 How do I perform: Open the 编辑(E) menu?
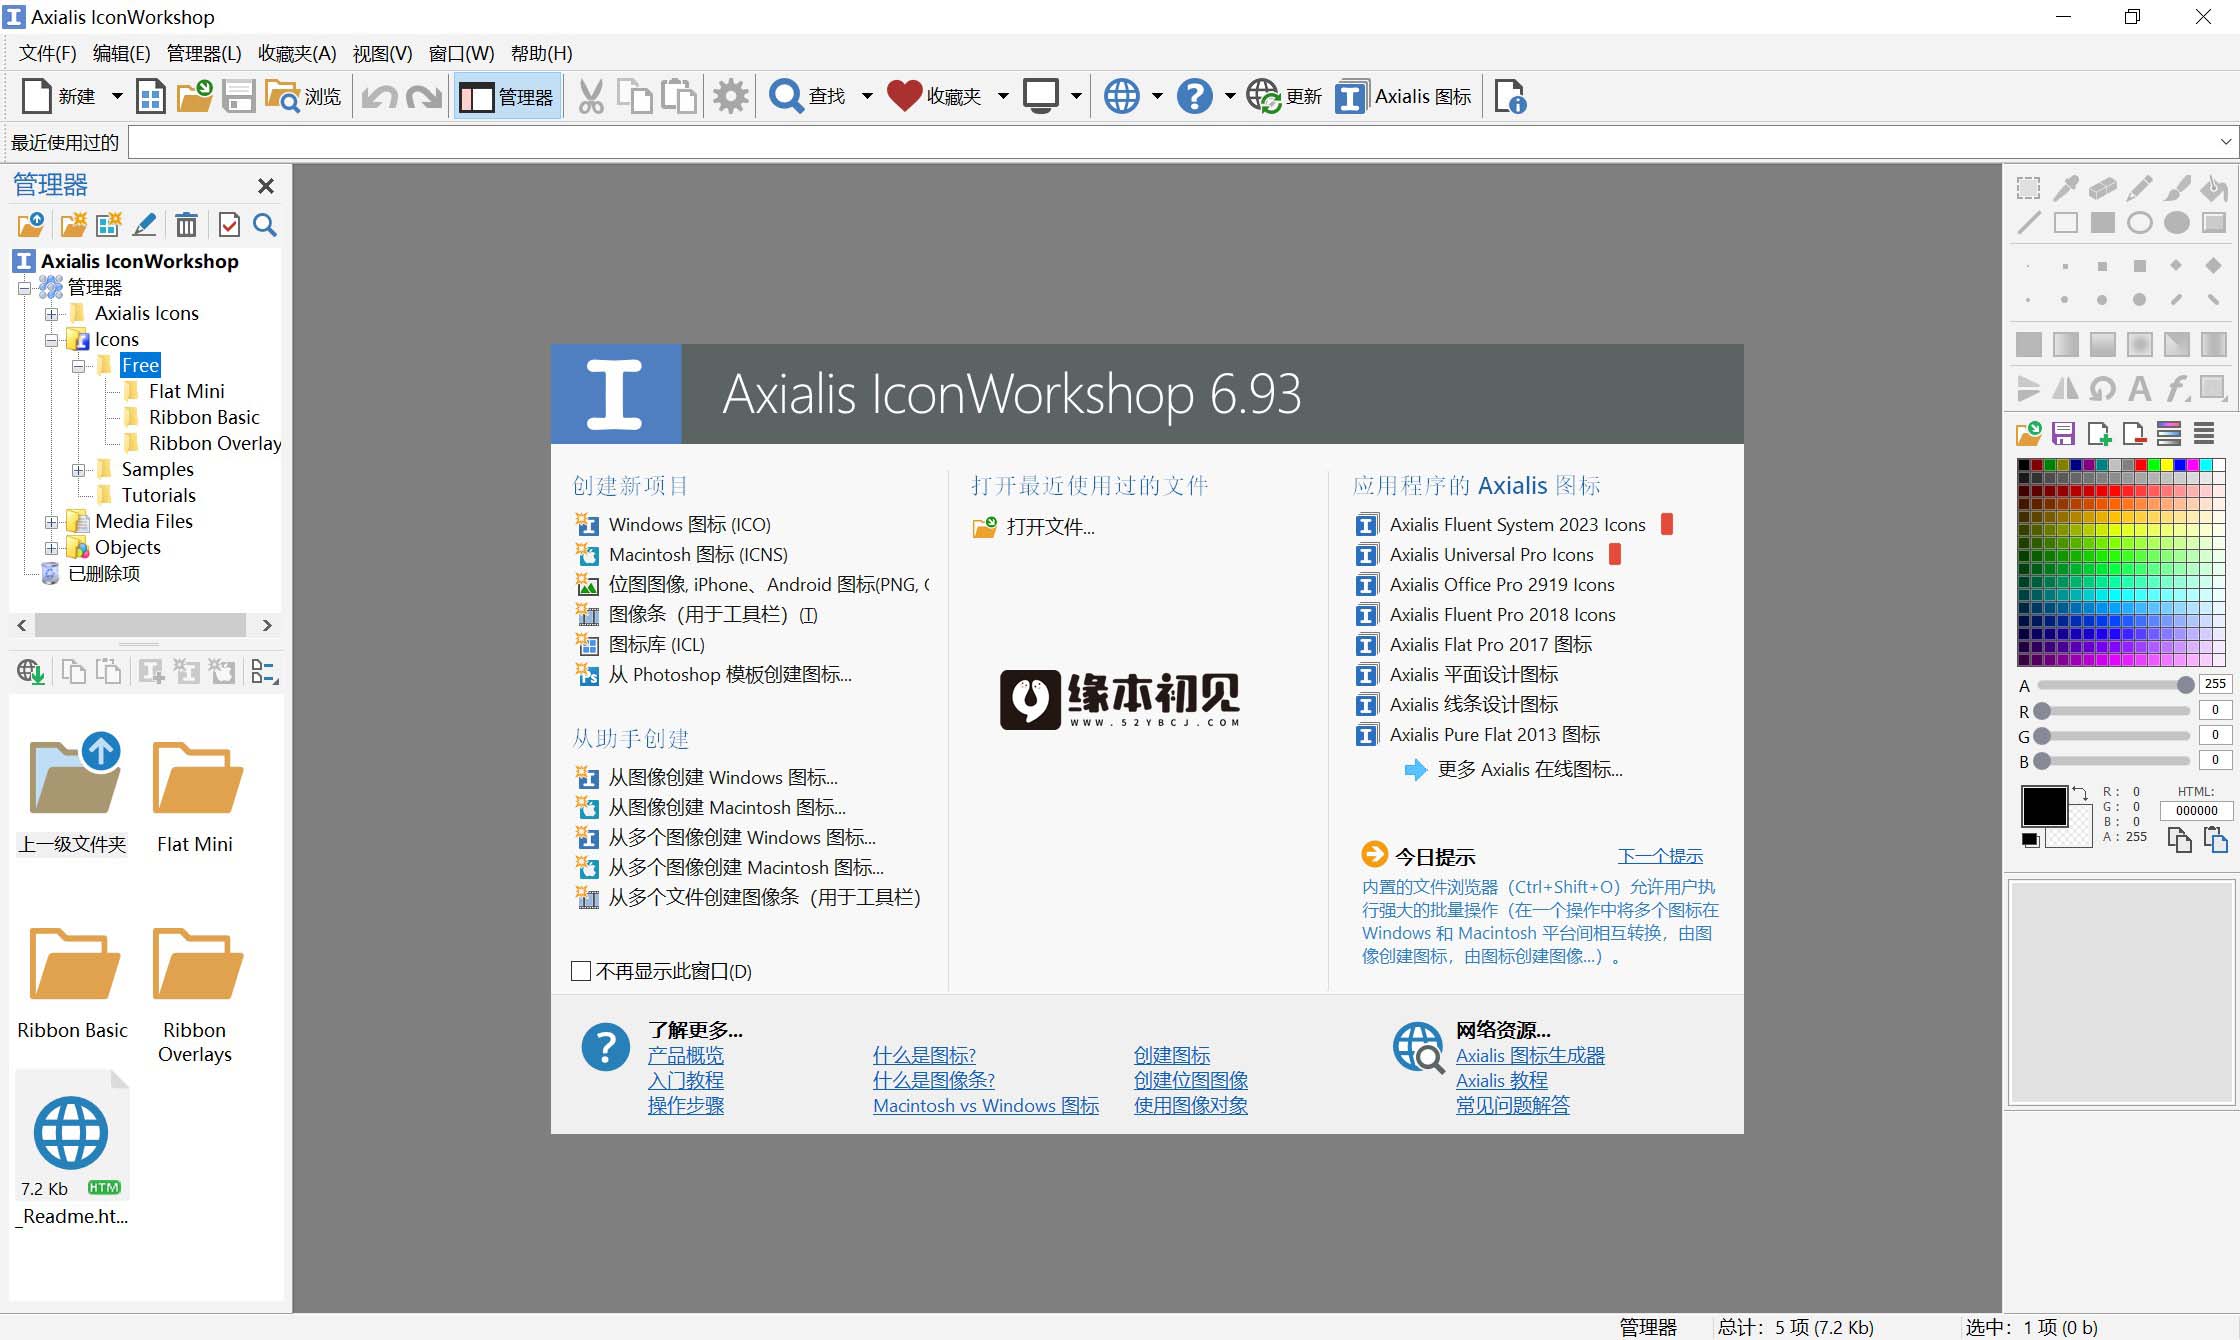(x=121, y=53)
